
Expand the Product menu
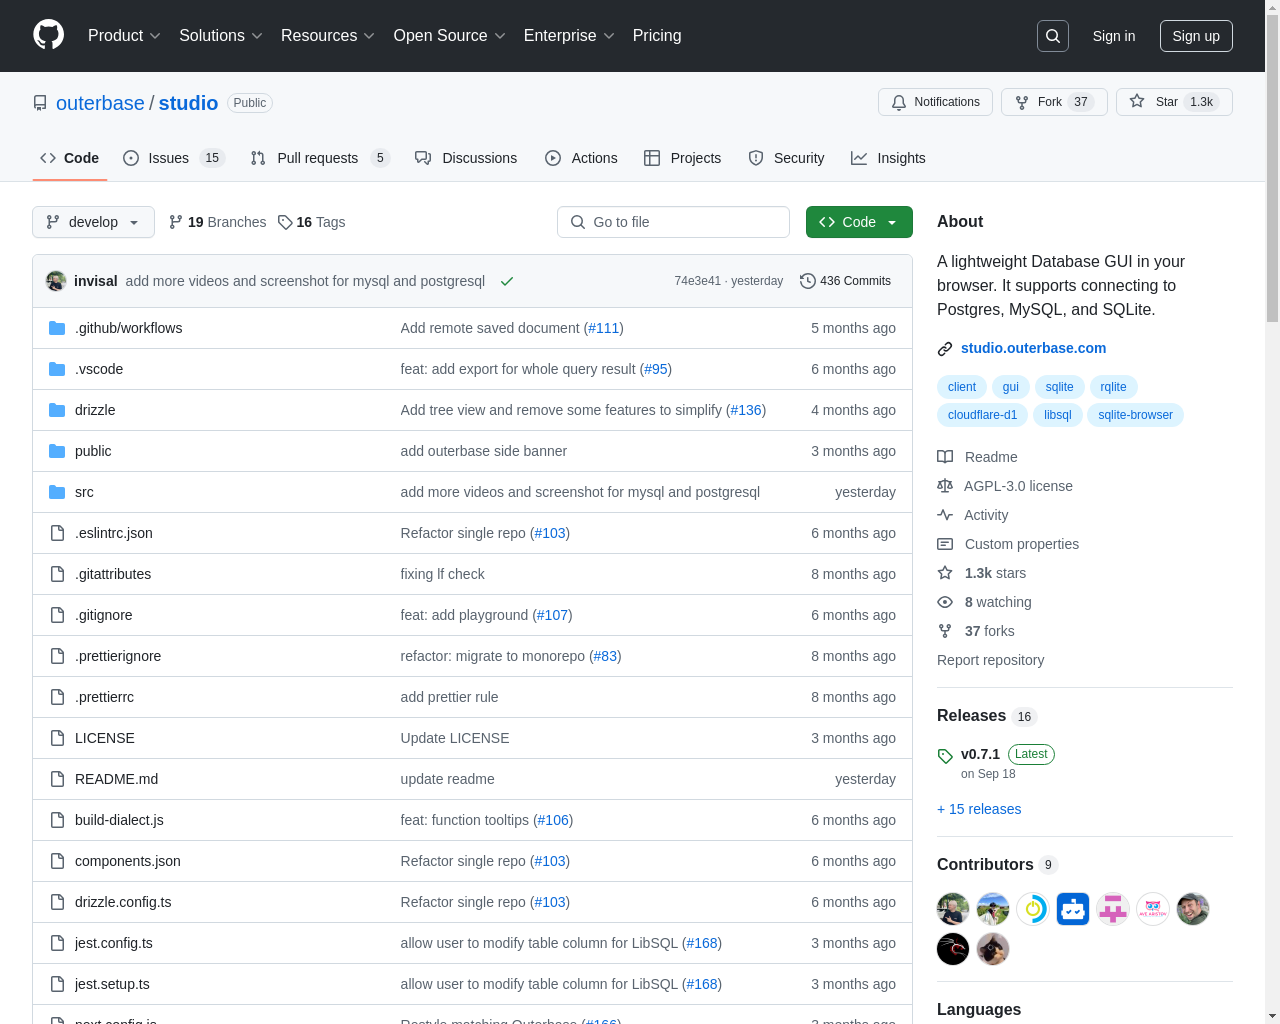point(124,36)
